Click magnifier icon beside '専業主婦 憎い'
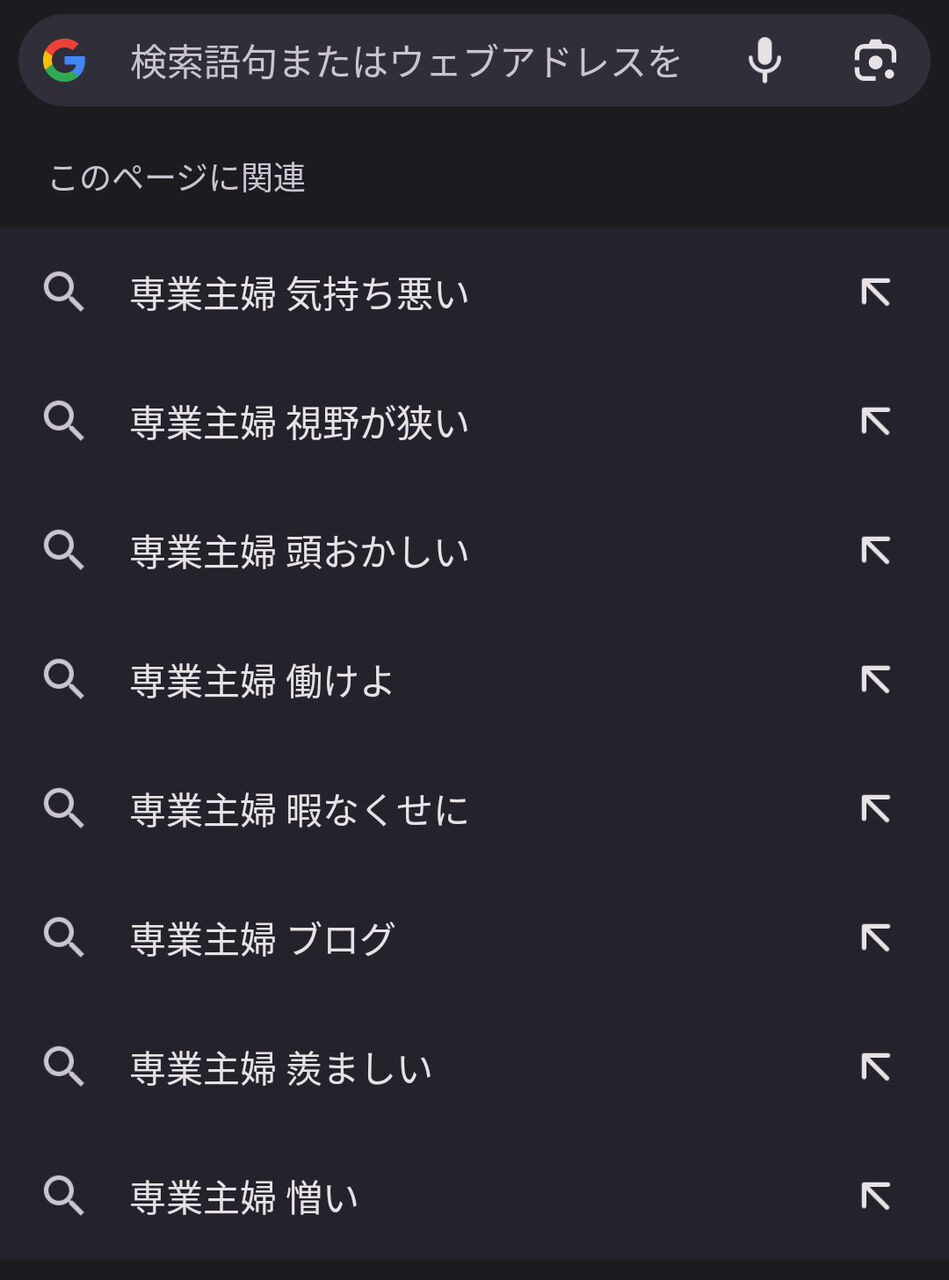The height and width of the screenshot is (1280, 949). [64, 1196]
